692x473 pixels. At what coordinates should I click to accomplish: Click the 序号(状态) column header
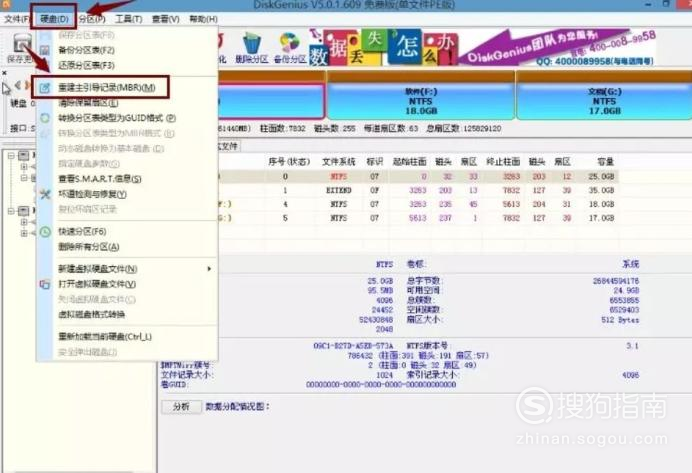click(289, 162)
